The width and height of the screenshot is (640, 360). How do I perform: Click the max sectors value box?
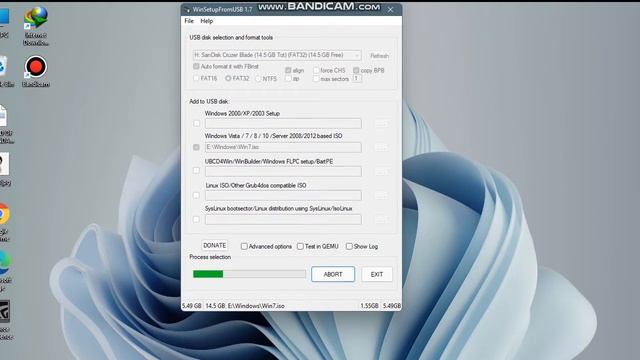tap(357, 78)
